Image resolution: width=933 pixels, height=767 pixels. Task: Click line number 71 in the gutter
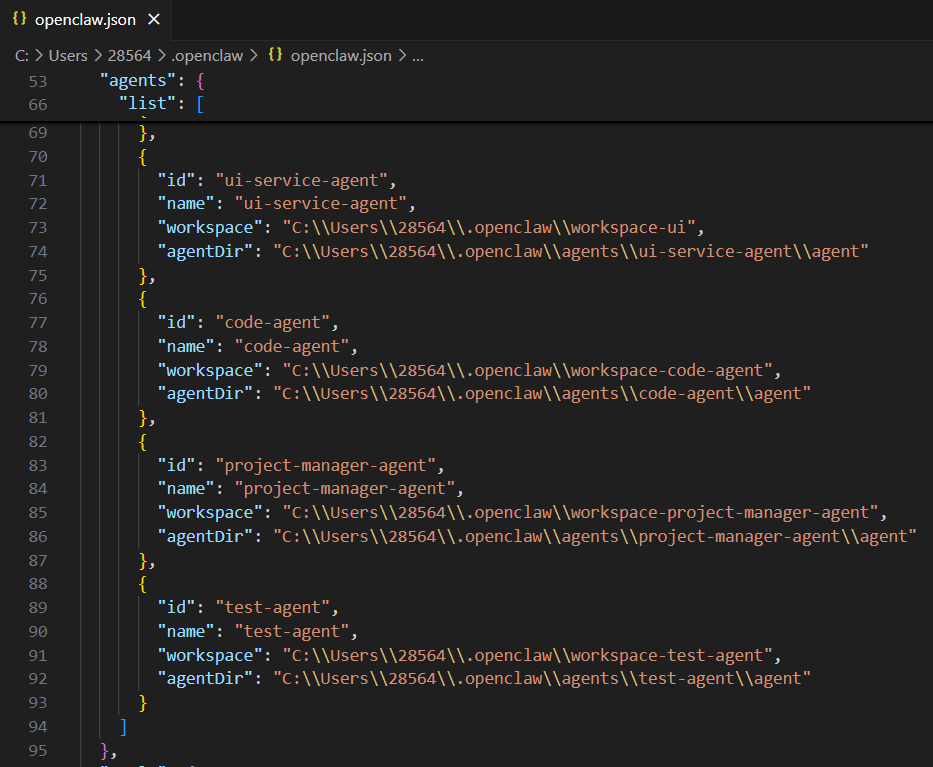(37, 180)
